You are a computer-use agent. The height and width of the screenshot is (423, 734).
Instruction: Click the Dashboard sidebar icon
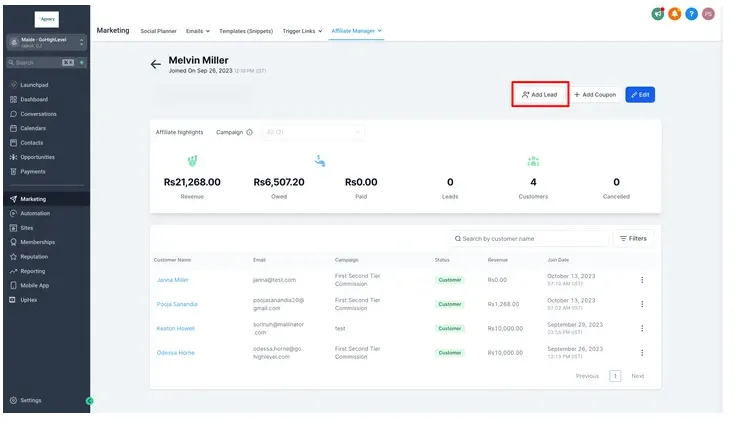click(x=13, y=99)
